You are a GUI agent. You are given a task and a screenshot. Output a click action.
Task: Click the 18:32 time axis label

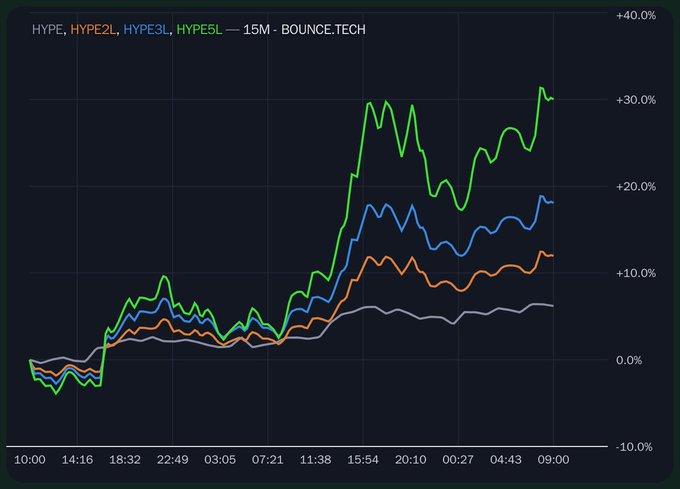(x=125, y=460)
